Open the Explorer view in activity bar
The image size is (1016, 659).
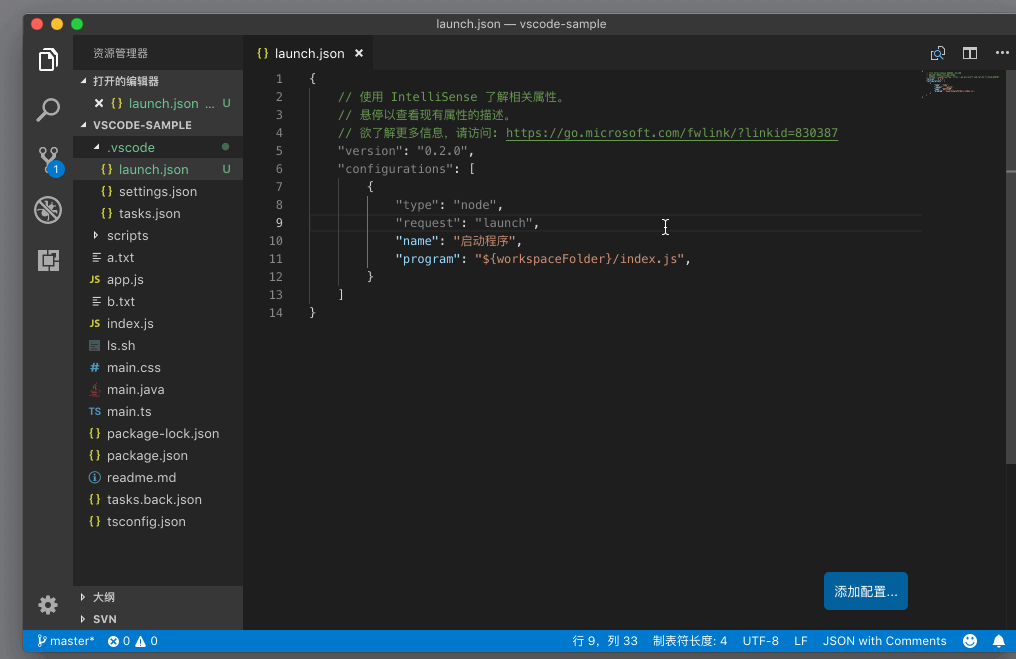pos(48,60)
